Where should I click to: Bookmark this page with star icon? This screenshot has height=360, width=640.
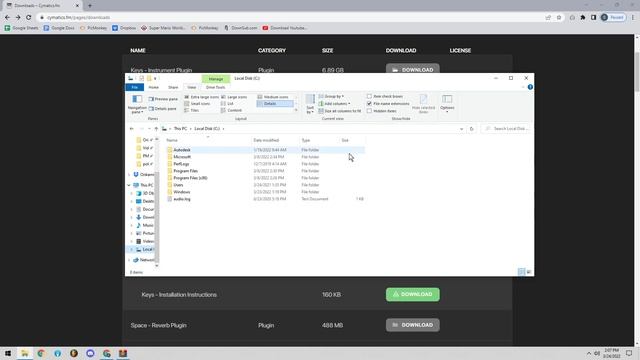[x=559, y=18]
